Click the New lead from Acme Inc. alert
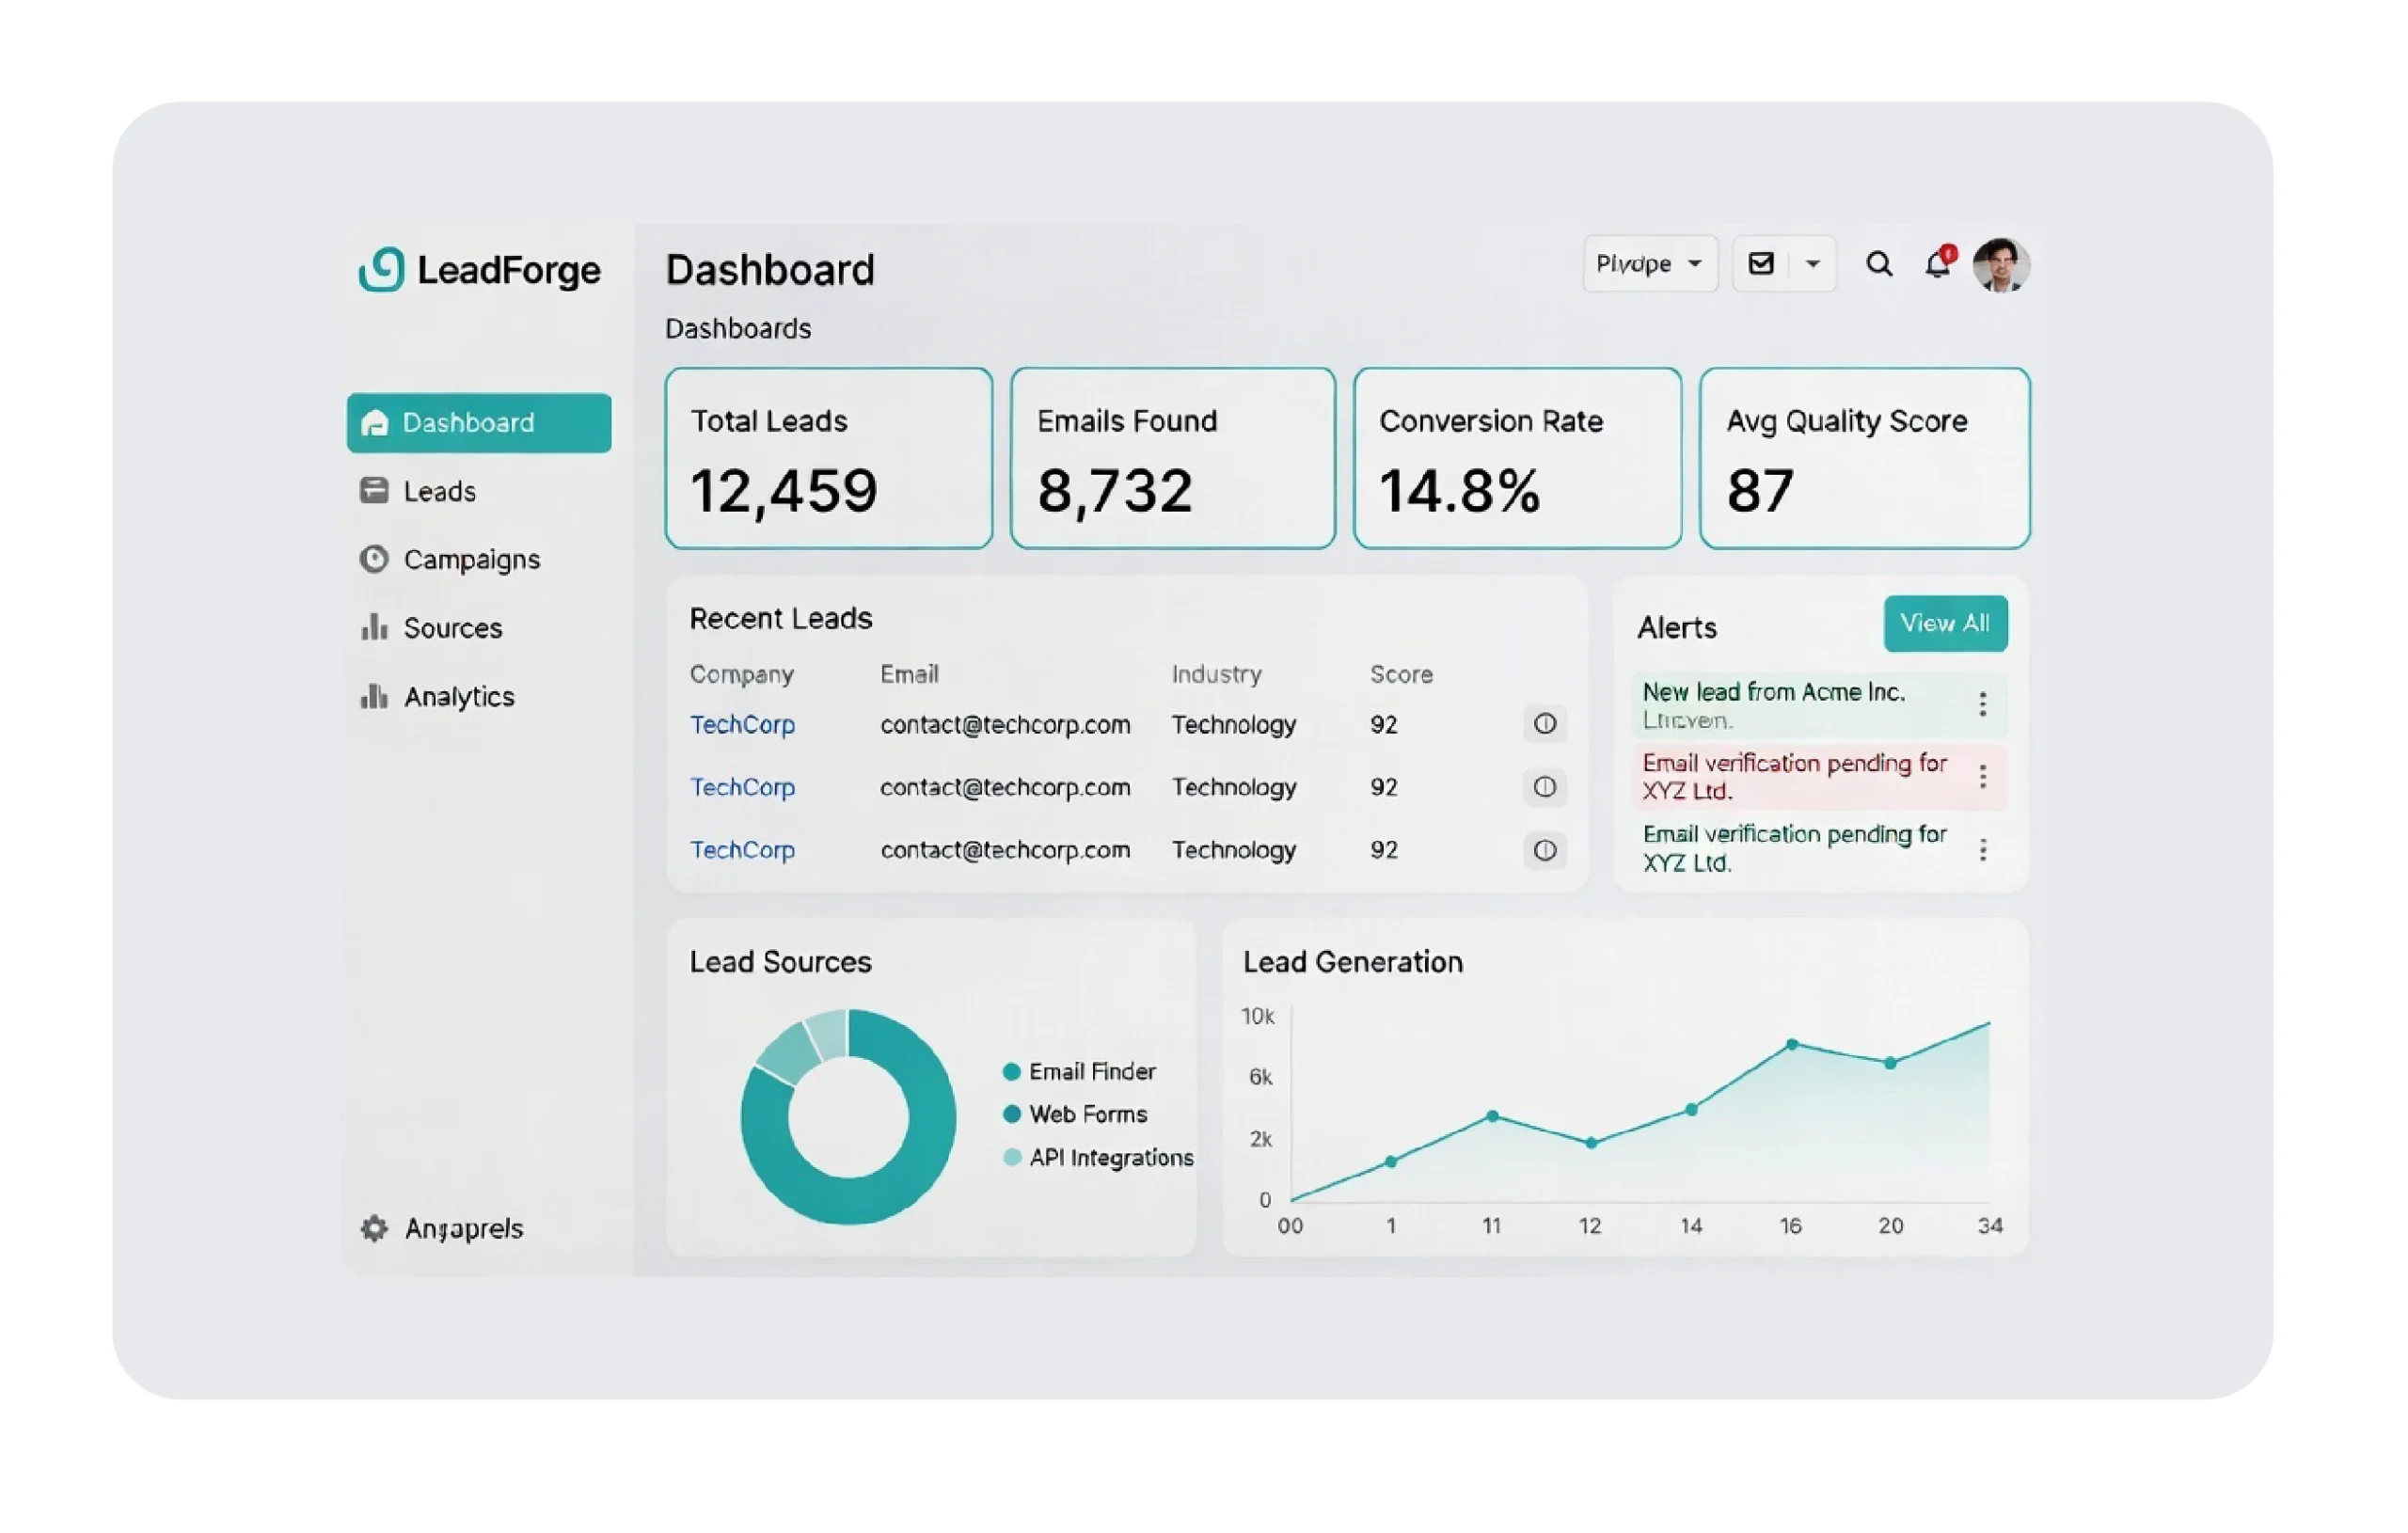2408x1533 pixels. [x=1819, y=706]
